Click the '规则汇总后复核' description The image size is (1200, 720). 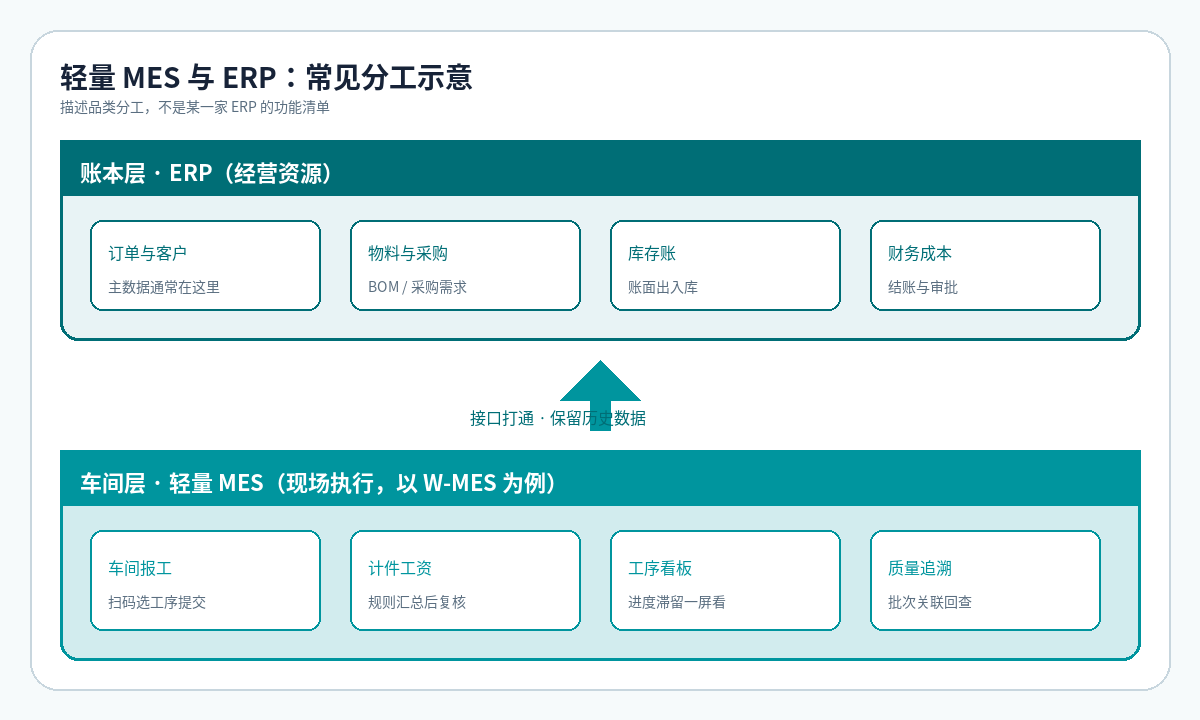417,602
